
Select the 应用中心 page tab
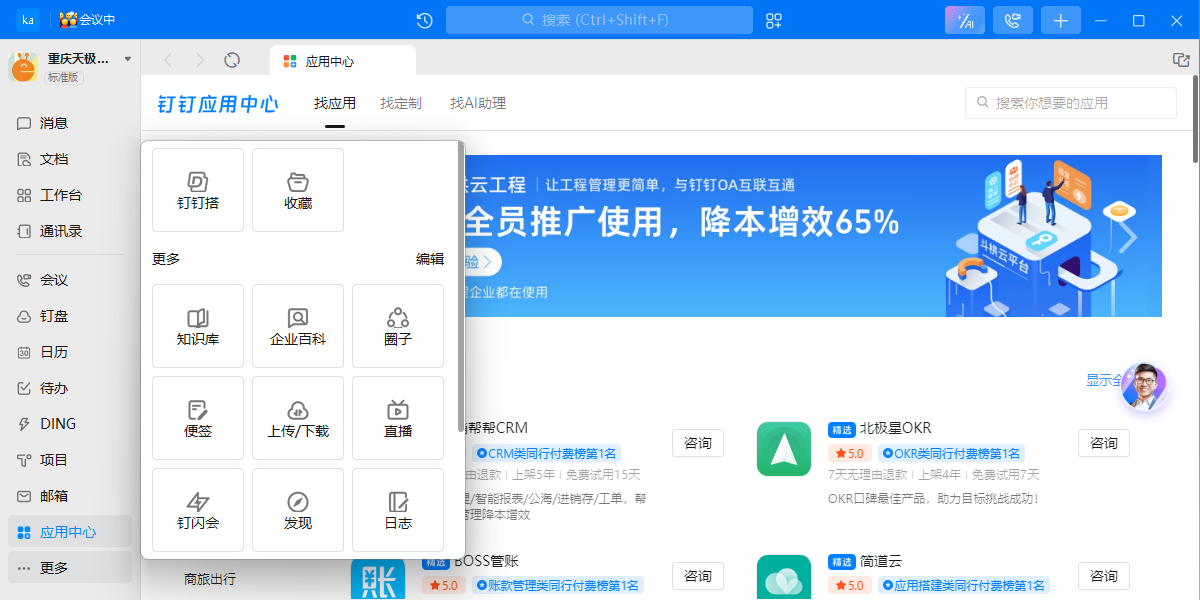(x=343, y=61)
